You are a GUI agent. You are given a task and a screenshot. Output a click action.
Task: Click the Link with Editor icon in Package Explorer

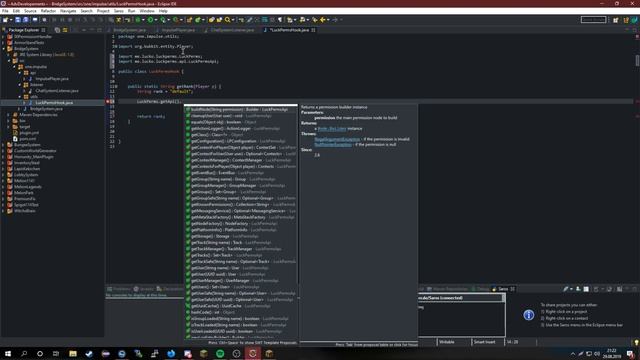65,30
